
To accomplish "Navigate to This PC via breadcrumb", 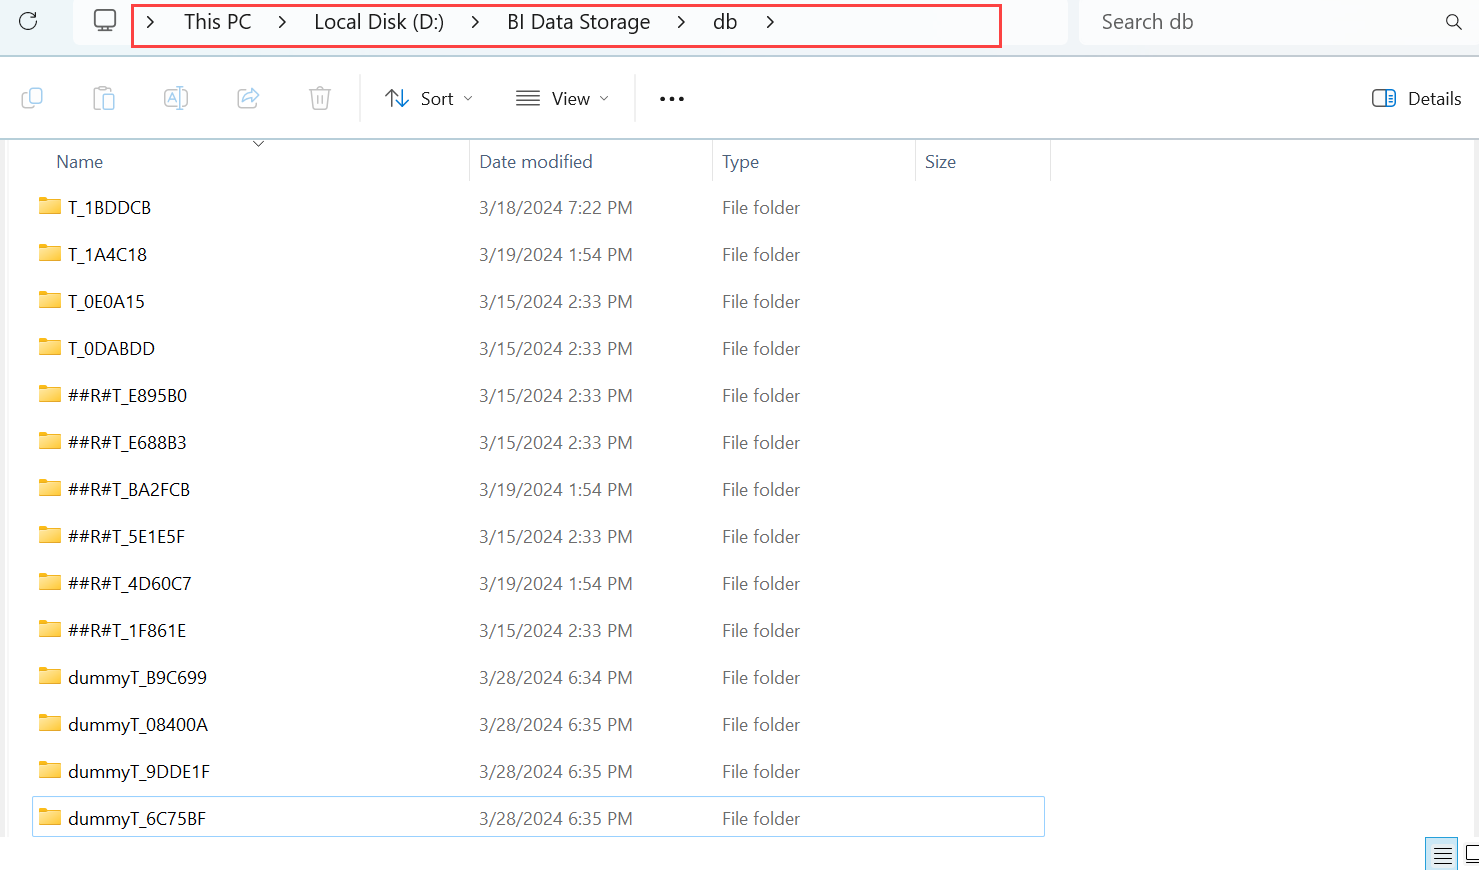I will pos(217,21).
